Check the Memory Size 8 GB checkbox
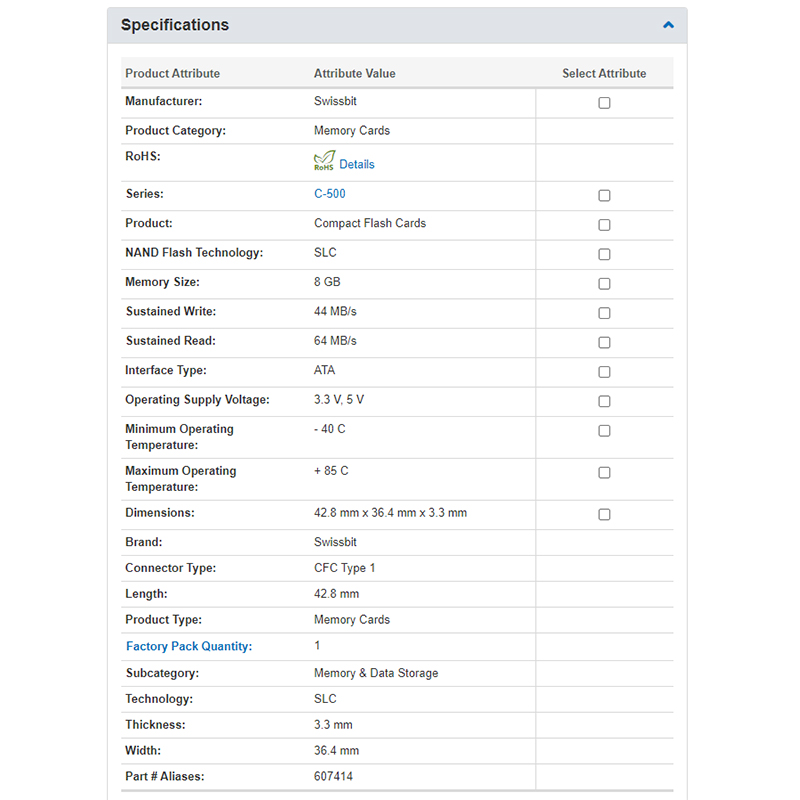Viewport: 800px width, 800px height. click(604, 284)
